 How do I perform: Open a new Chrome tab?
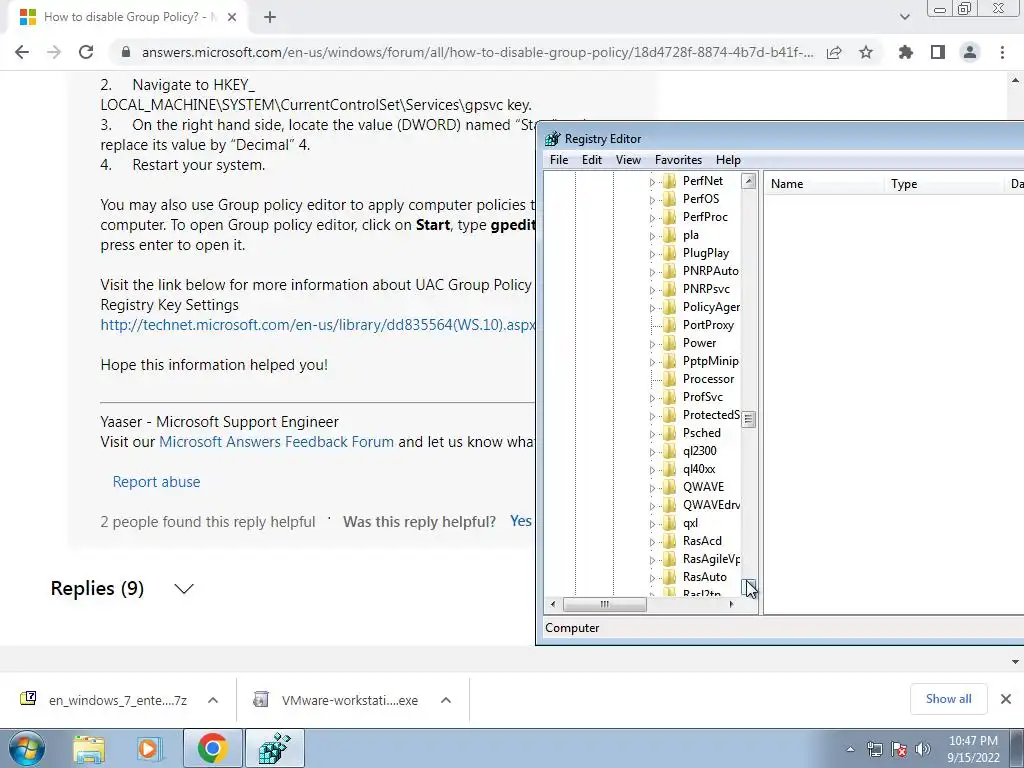point(270,17)
